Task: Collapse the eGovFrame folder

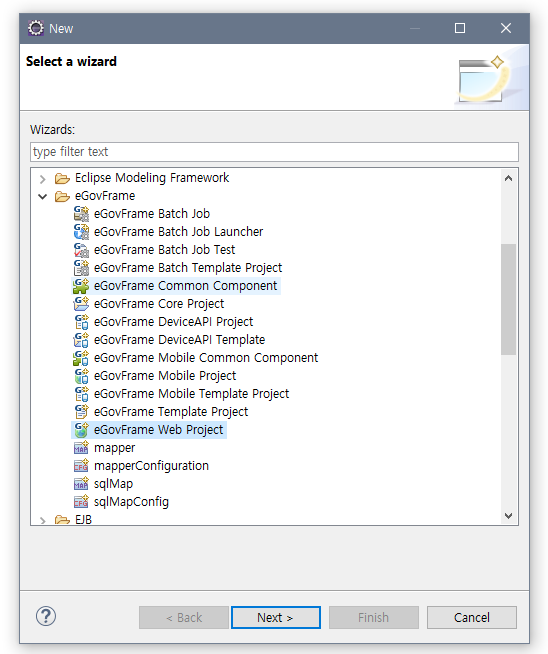Action: click(43, 196)
